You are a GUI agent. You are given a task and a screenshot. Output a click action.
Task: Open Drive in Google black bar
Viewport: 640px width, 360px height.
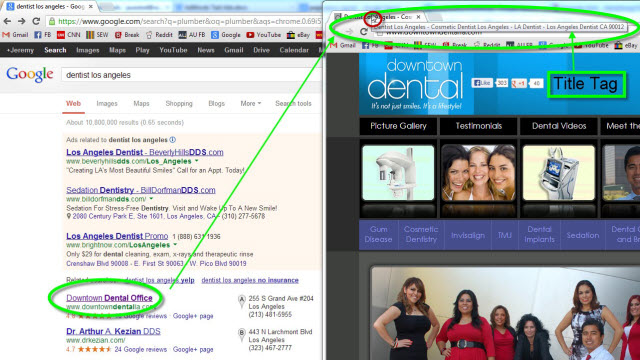click(261, 50)
